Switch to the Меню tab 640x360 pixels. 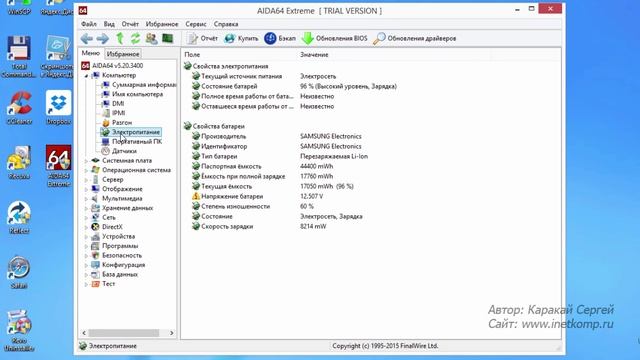coord(91,53)
